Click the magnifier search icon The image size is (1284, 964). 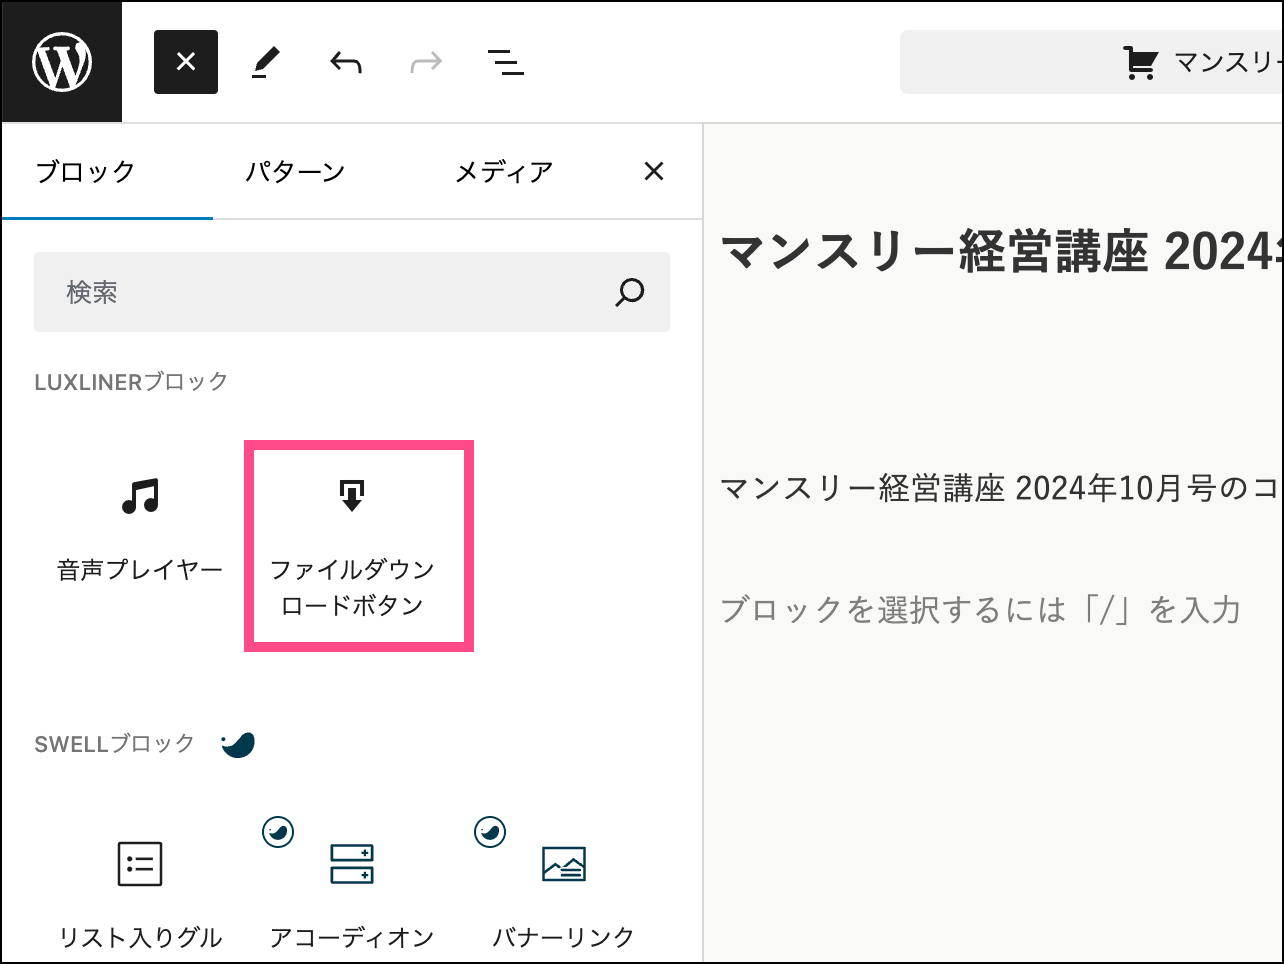pos(630,292)
